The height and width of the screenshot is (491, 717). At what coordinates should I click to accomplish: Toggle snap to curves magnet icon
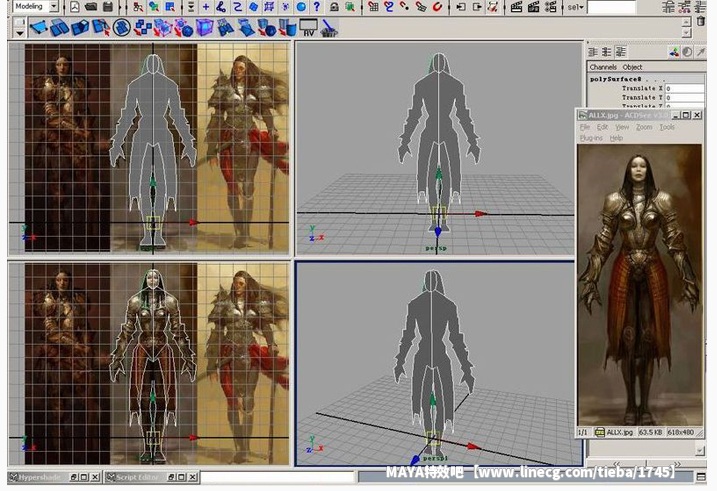[x=389, y=6]
